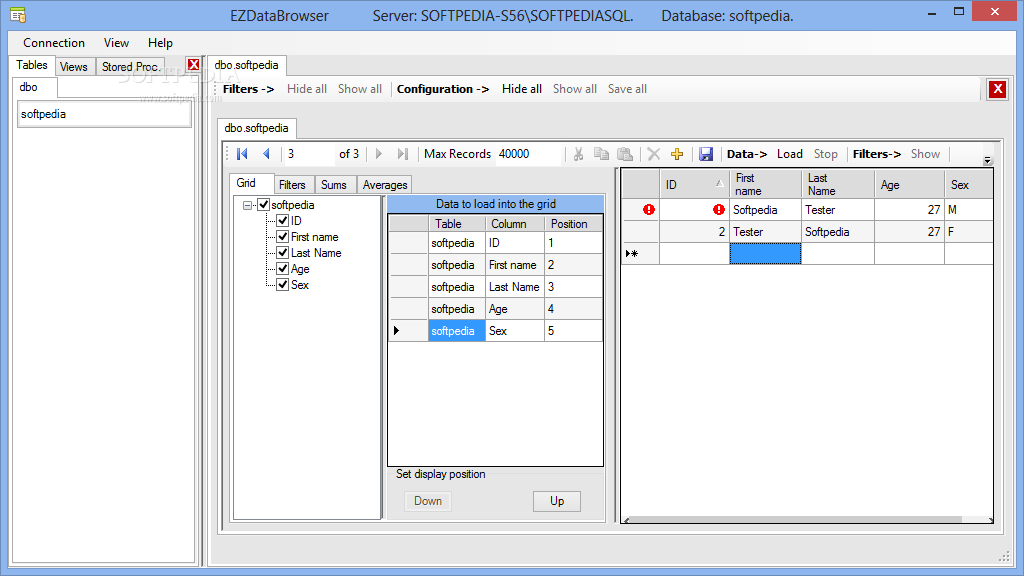Jump to last record icon

(x=403, y=154)
